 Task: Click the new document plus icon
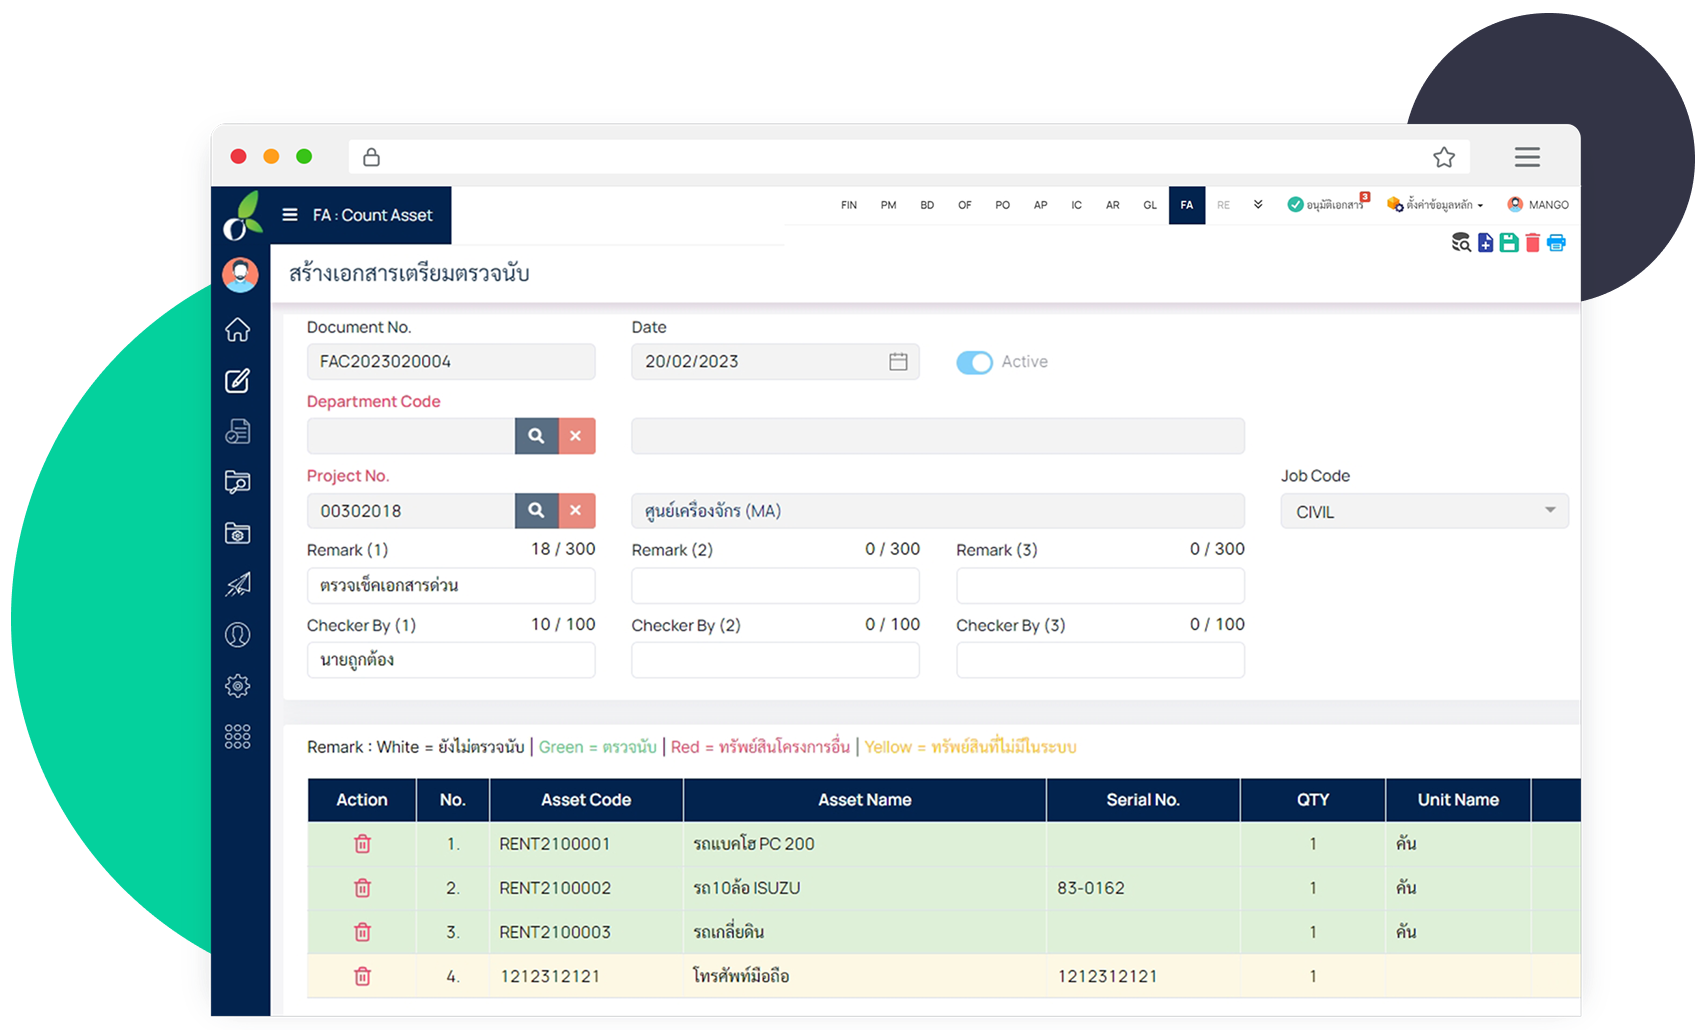pyautogui.click(x=1485, y=243)
